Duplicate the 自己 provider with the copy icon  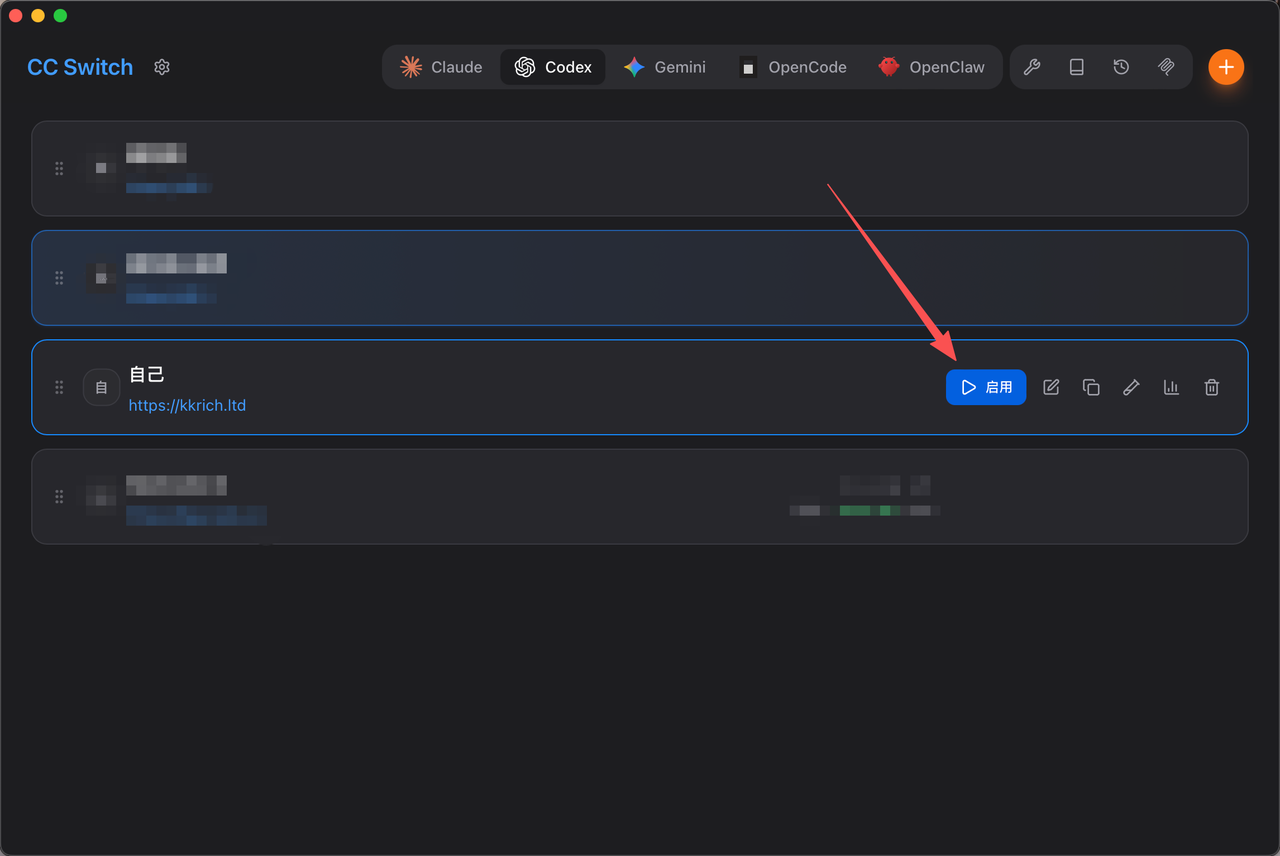tap(1091, 387)
